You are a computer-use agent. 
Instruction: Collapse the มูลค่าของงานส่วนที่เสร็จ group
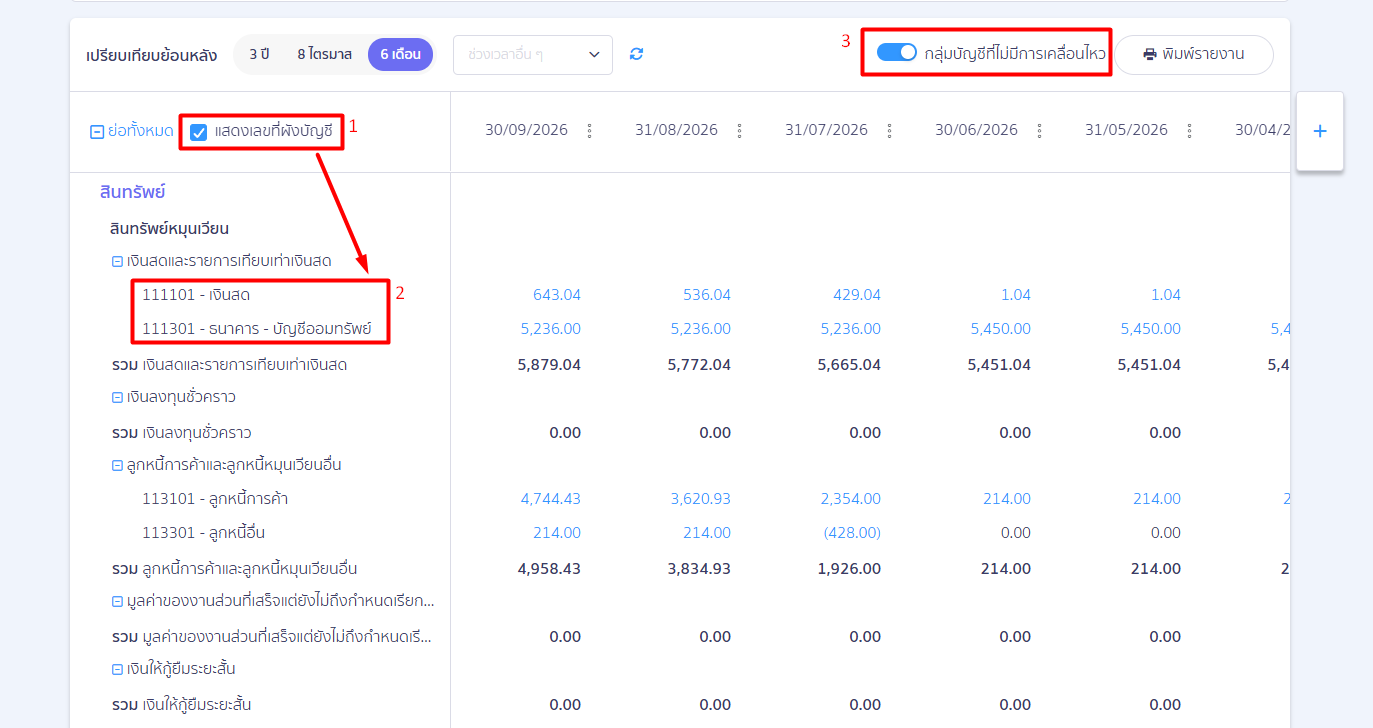click(117, 601)
